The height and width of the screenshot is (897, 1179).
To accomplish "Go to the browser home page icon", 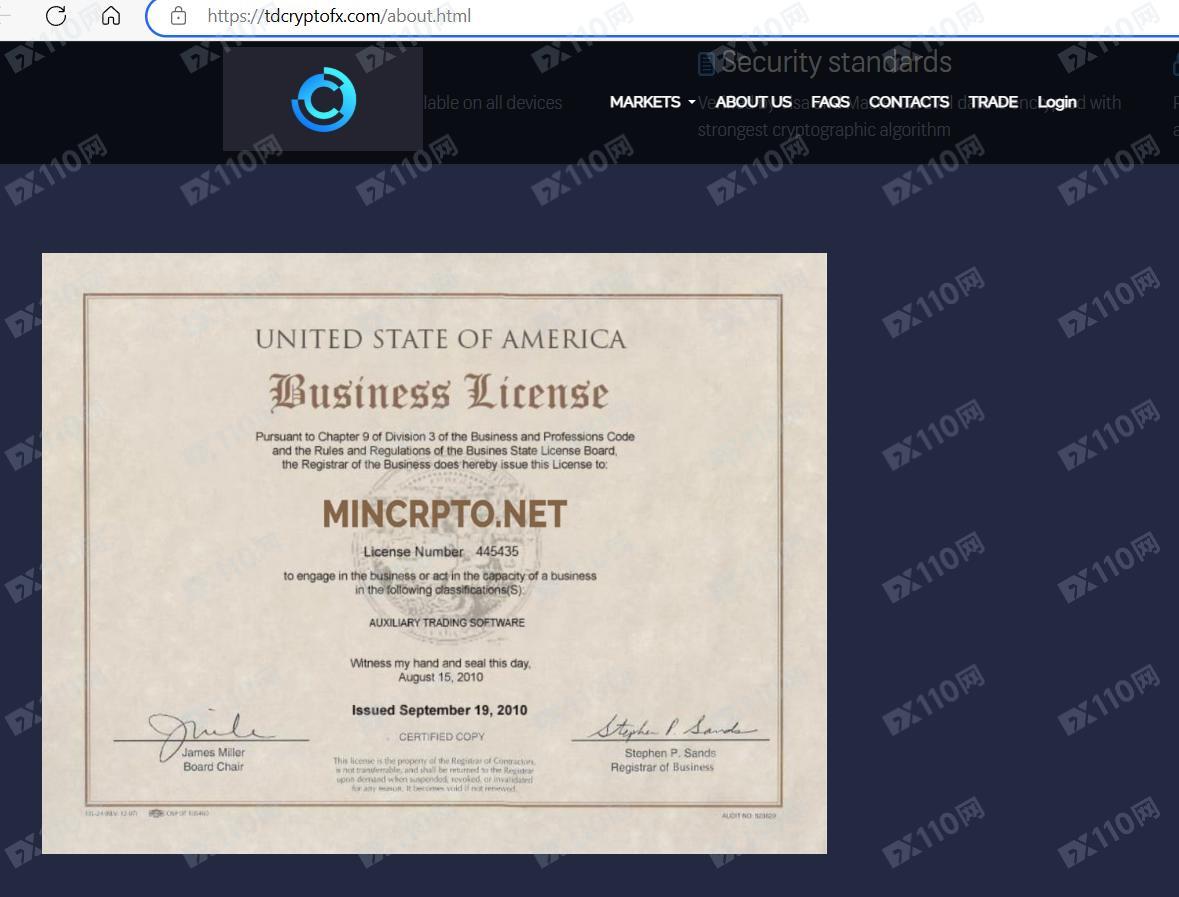I will tap(111, 16).
